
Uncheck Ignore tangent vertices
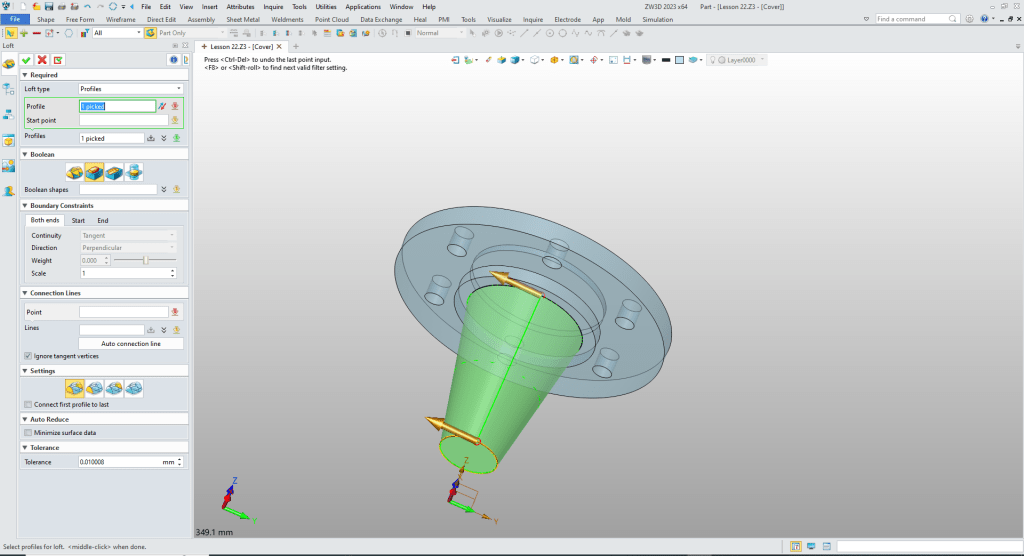tap(27, 356)
